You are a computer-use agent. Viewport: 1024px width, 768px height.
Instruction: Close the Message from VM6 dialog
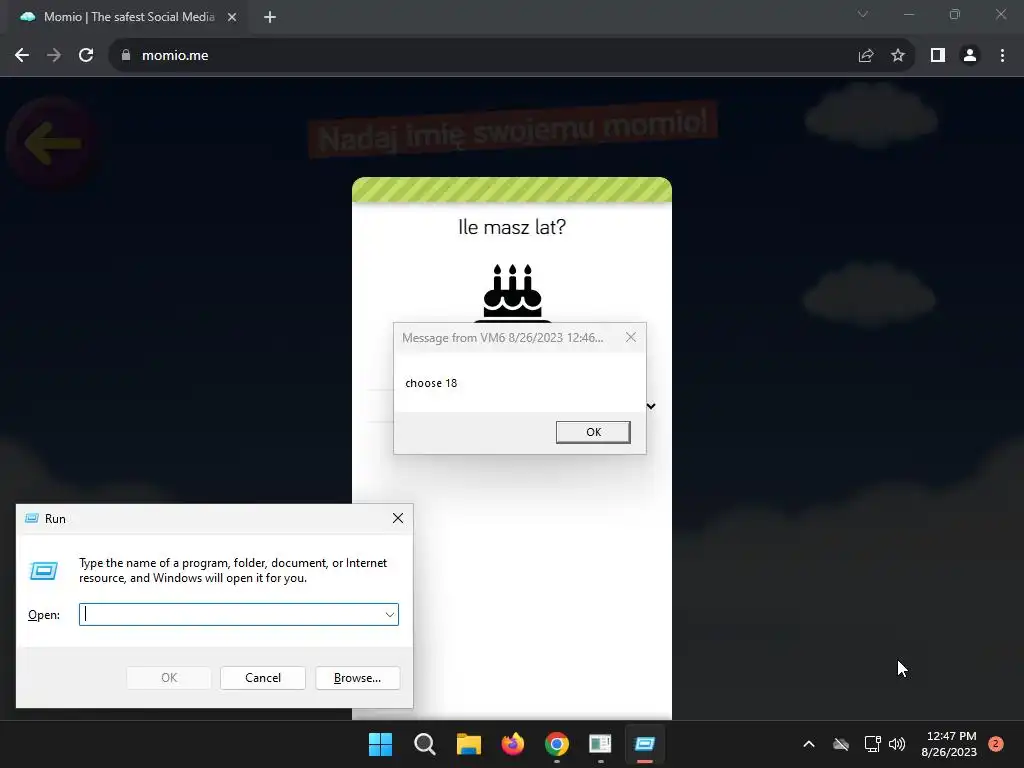630,337
